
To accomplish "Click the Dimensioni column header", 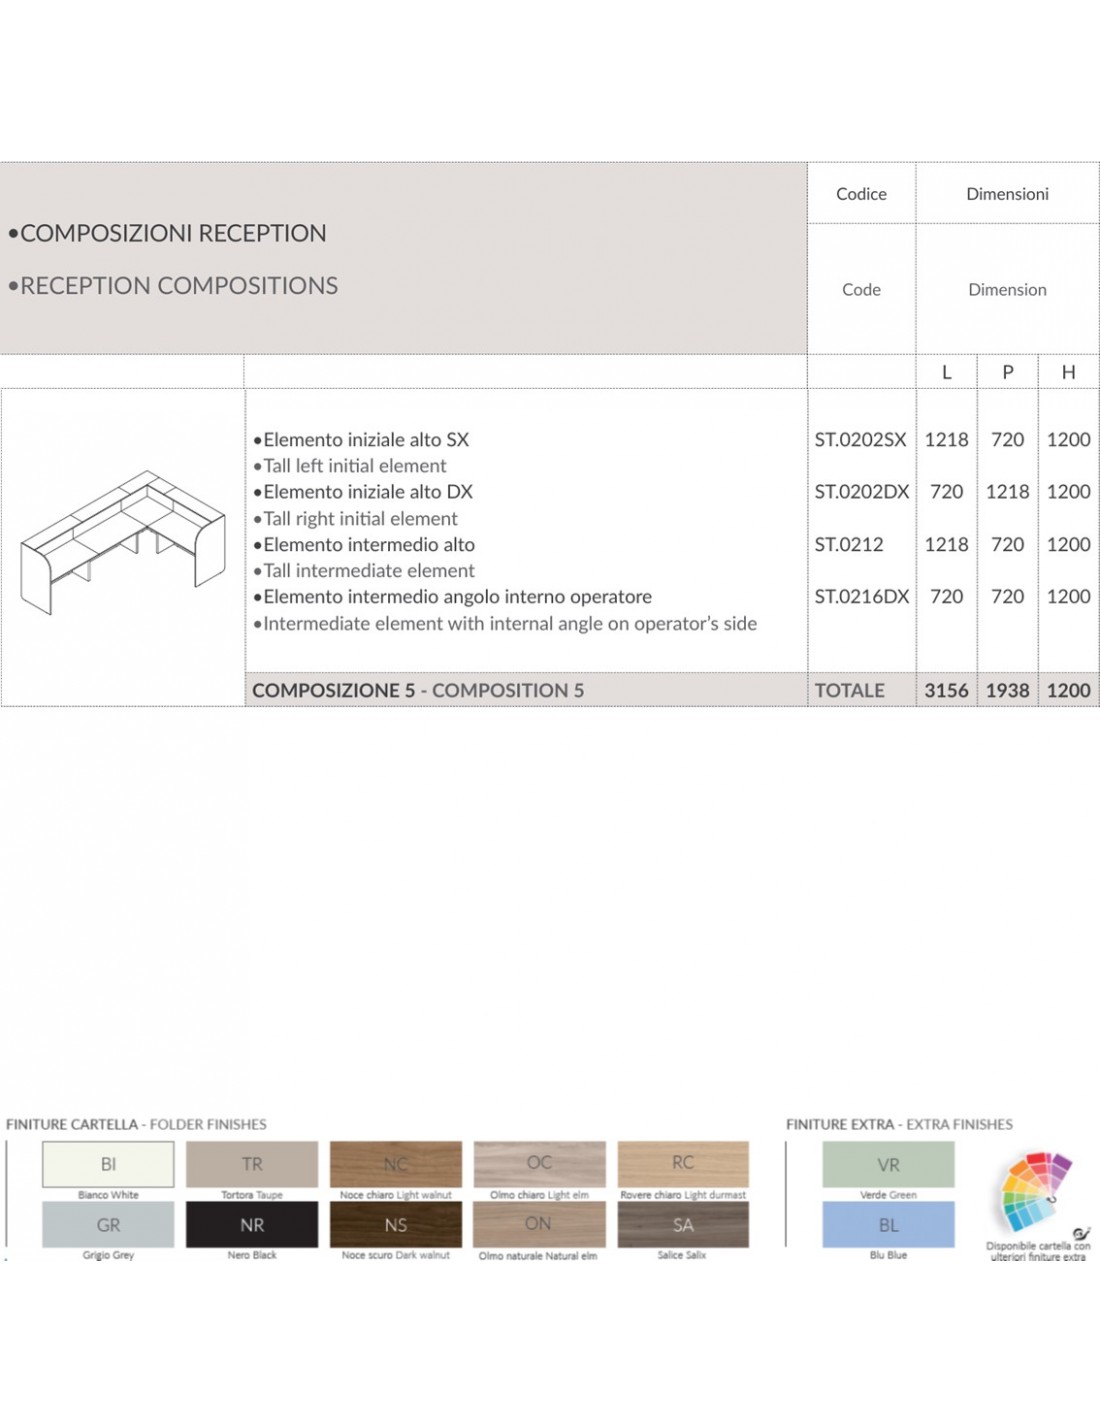I will 1007,194.
